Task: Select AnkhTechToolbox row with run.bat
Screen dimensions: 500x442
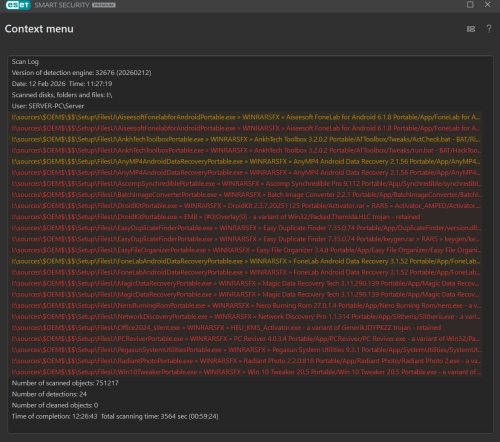Action: (246, 150)
